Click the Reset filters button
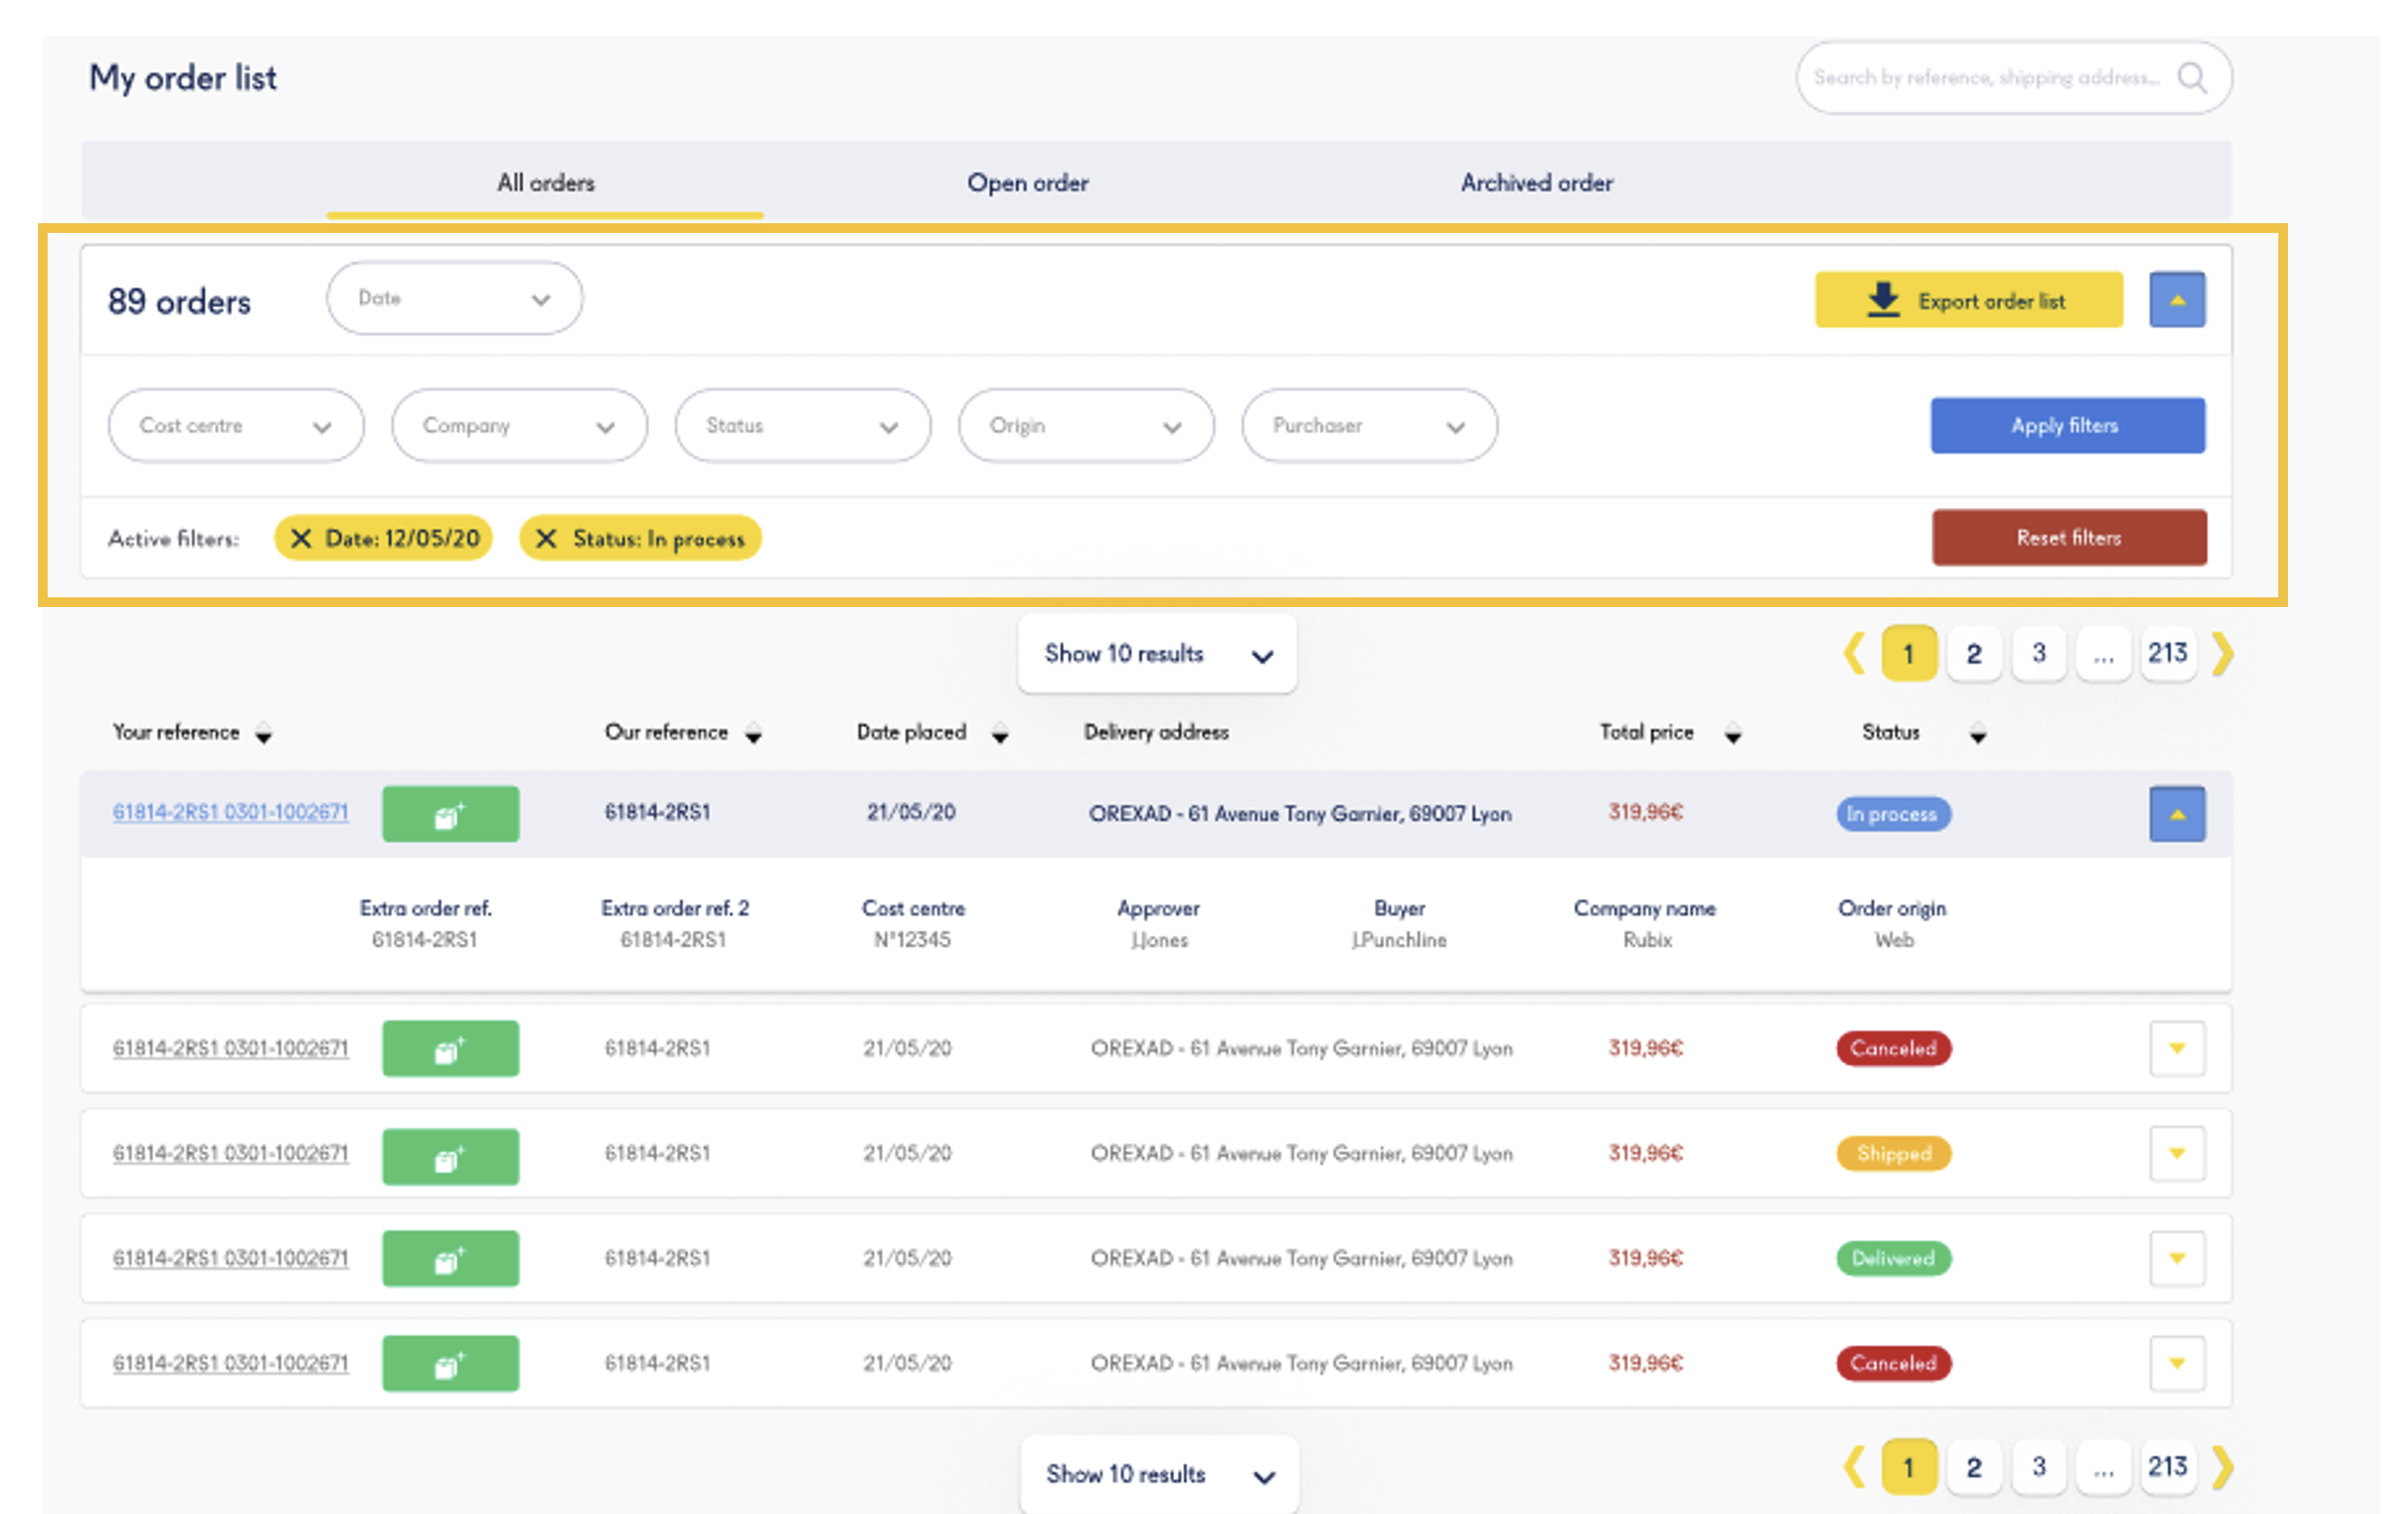Screen dimensions: 2408x1514 pos(2069,538)
